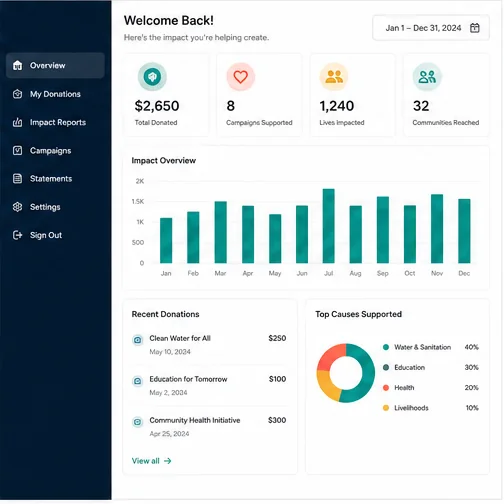504x504 pixels.
Task: Click the Livelihoods yellow legend dot
Action: 386,408
